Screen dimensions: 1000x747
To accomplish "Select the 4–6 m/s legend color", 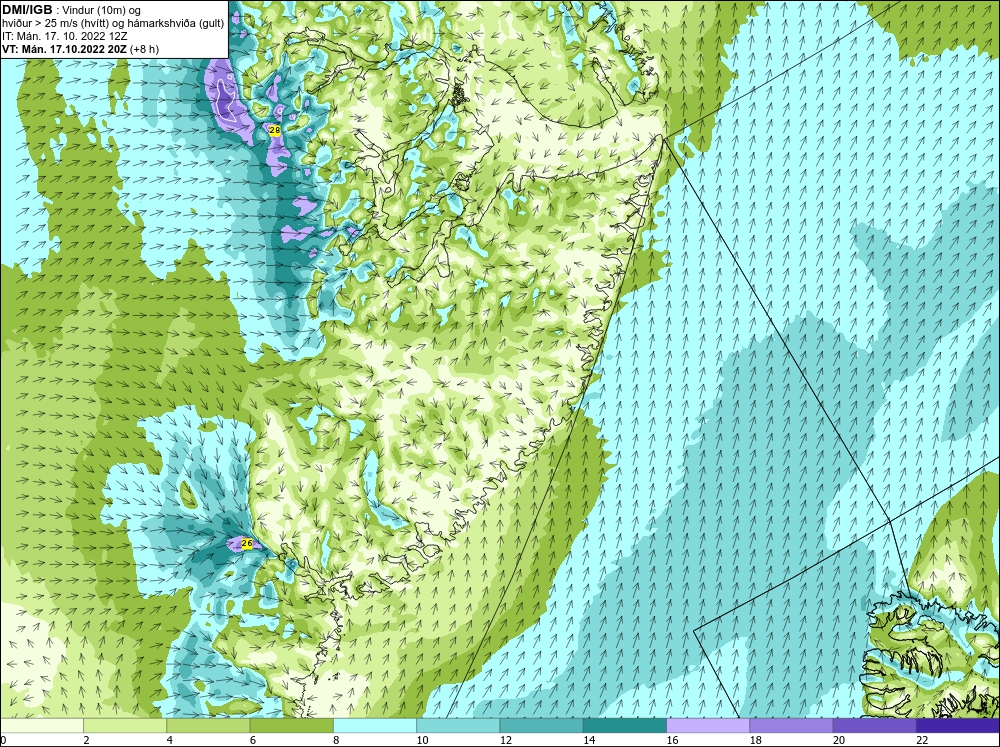I will tap(208, 725).
